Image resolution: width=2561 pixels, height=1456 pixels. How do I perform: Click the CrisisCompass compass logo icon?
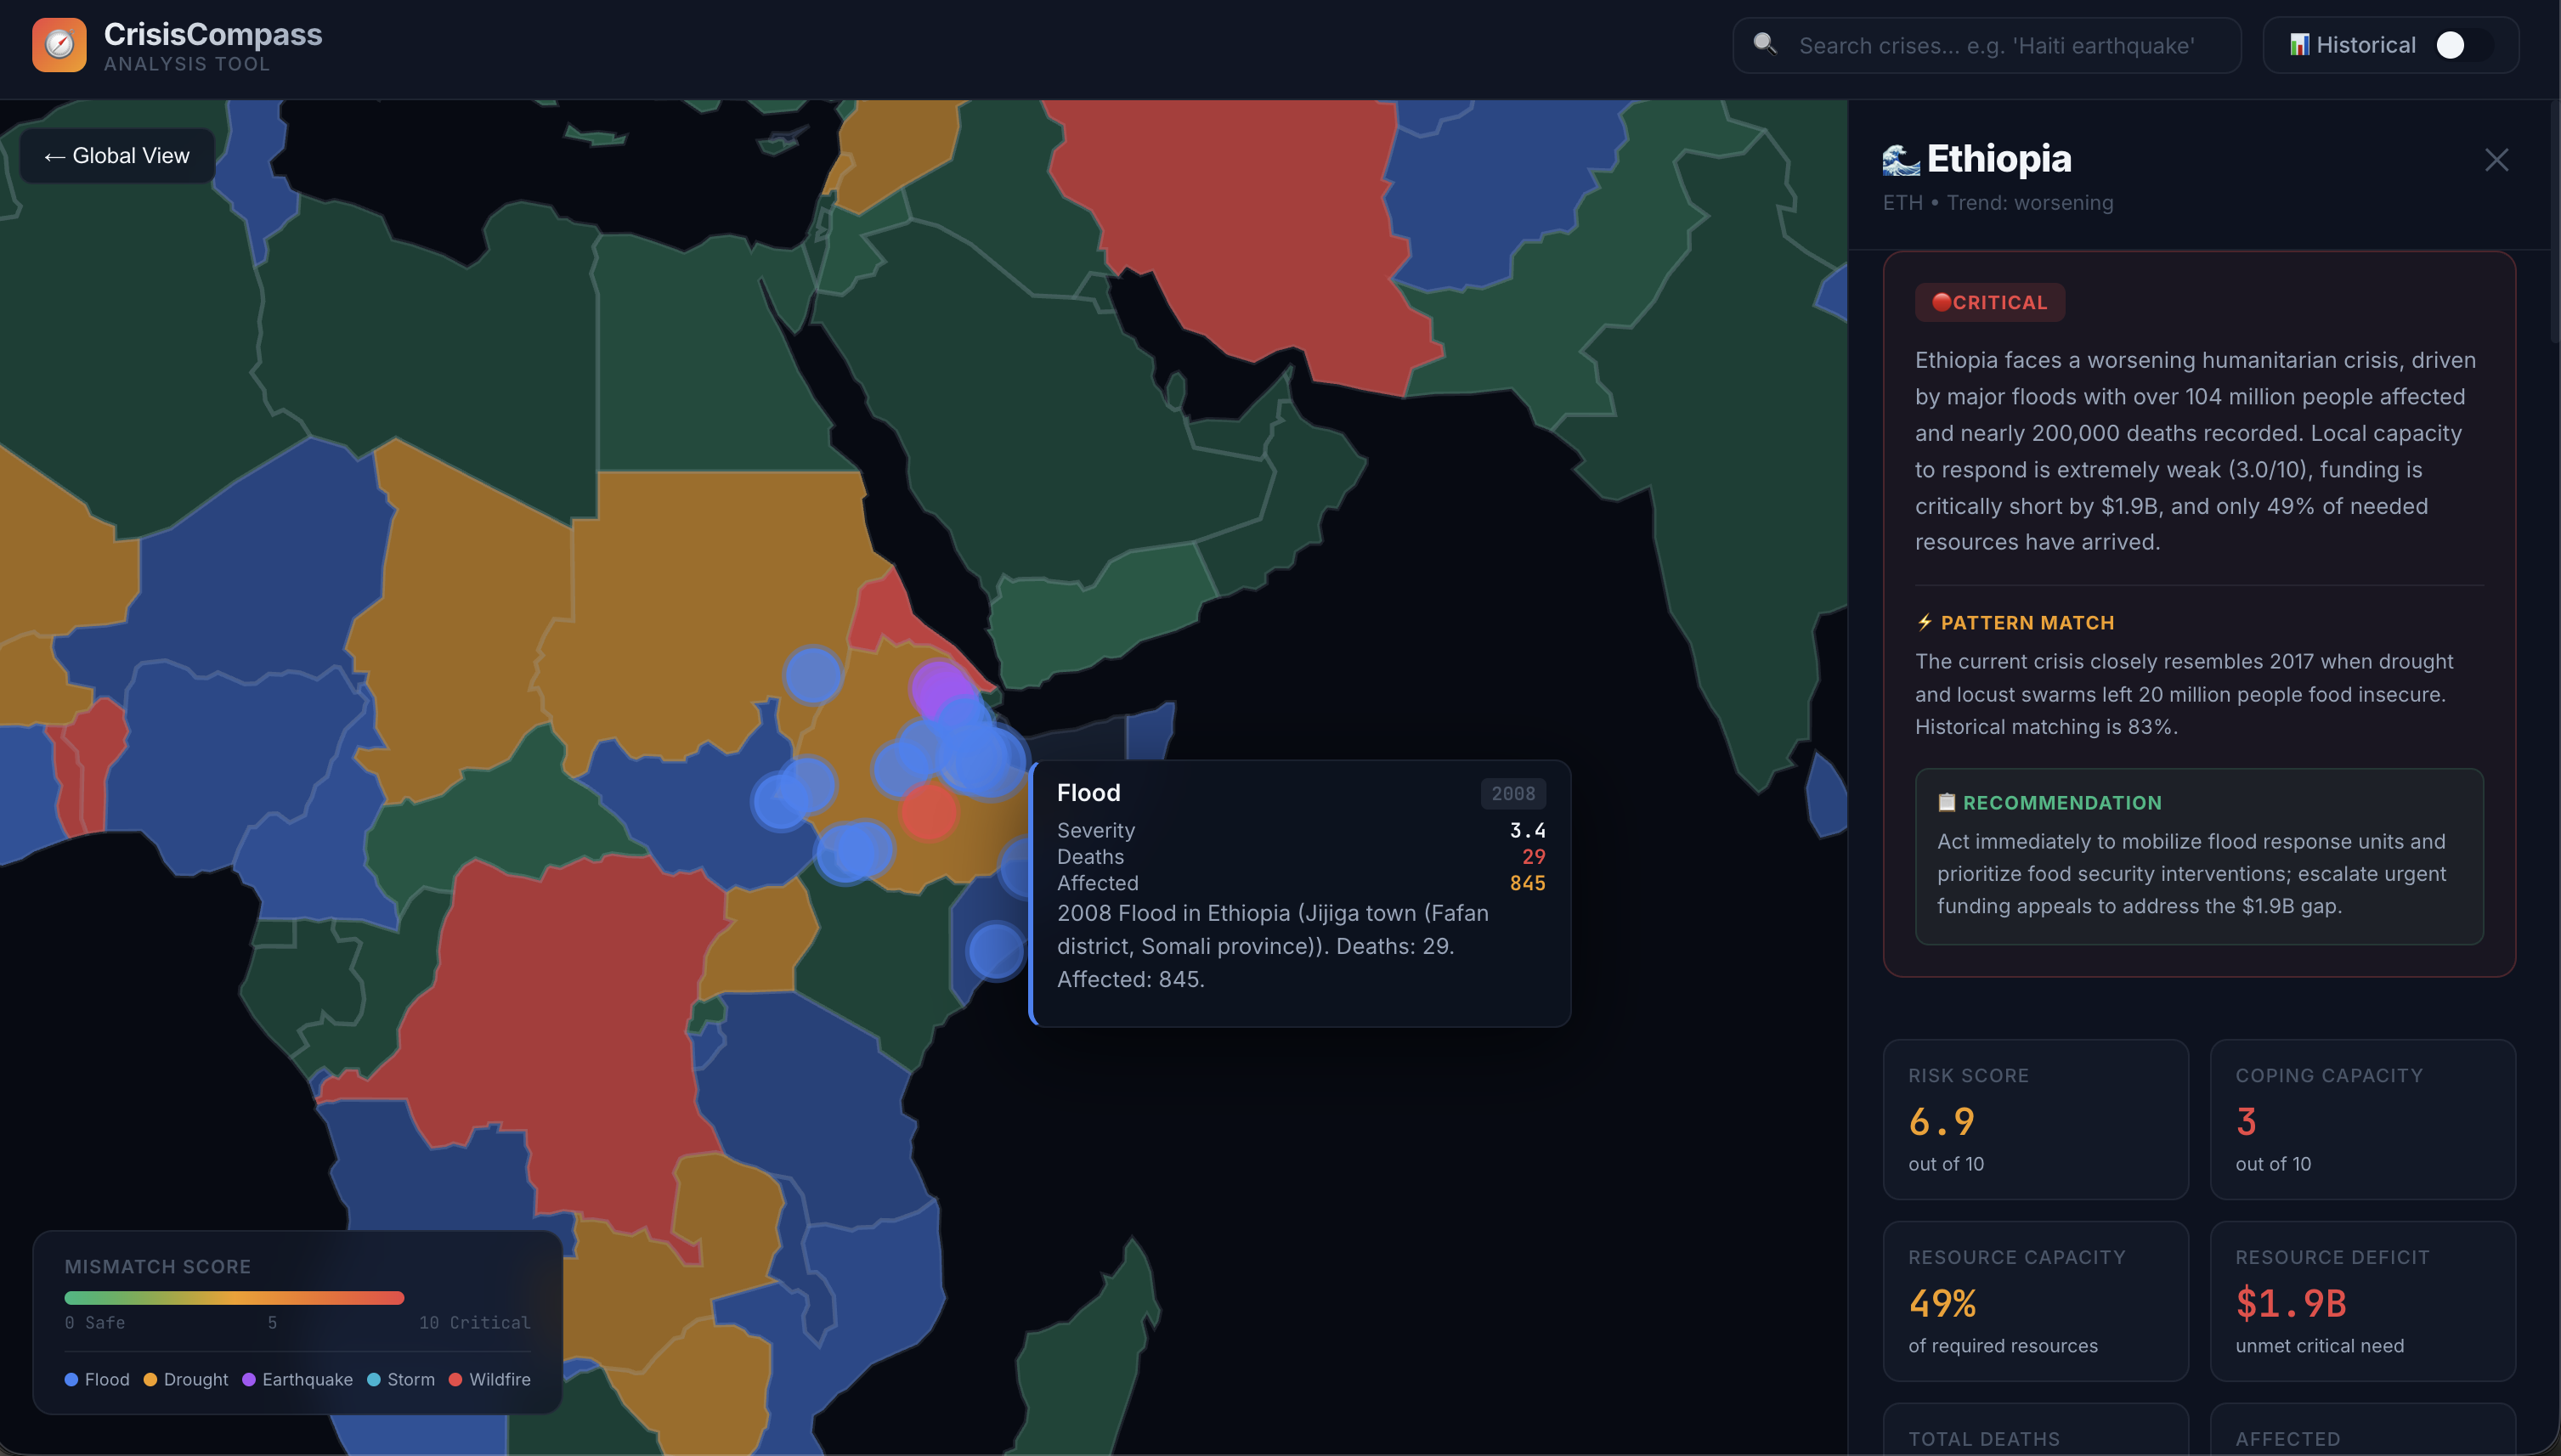pyautogui.click(x=59, y=45)
